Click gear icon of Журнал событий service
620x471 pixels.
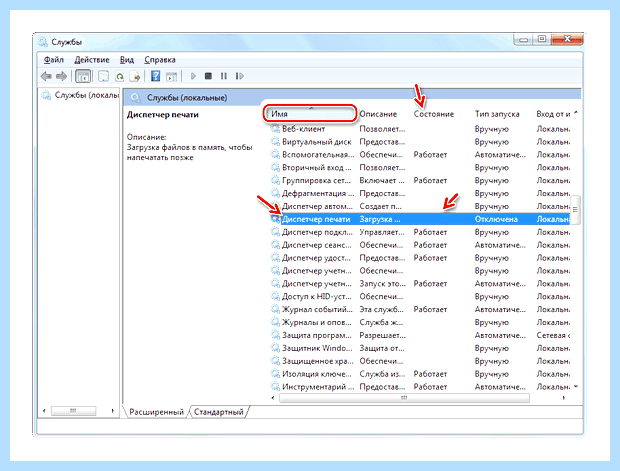point(275,309)
